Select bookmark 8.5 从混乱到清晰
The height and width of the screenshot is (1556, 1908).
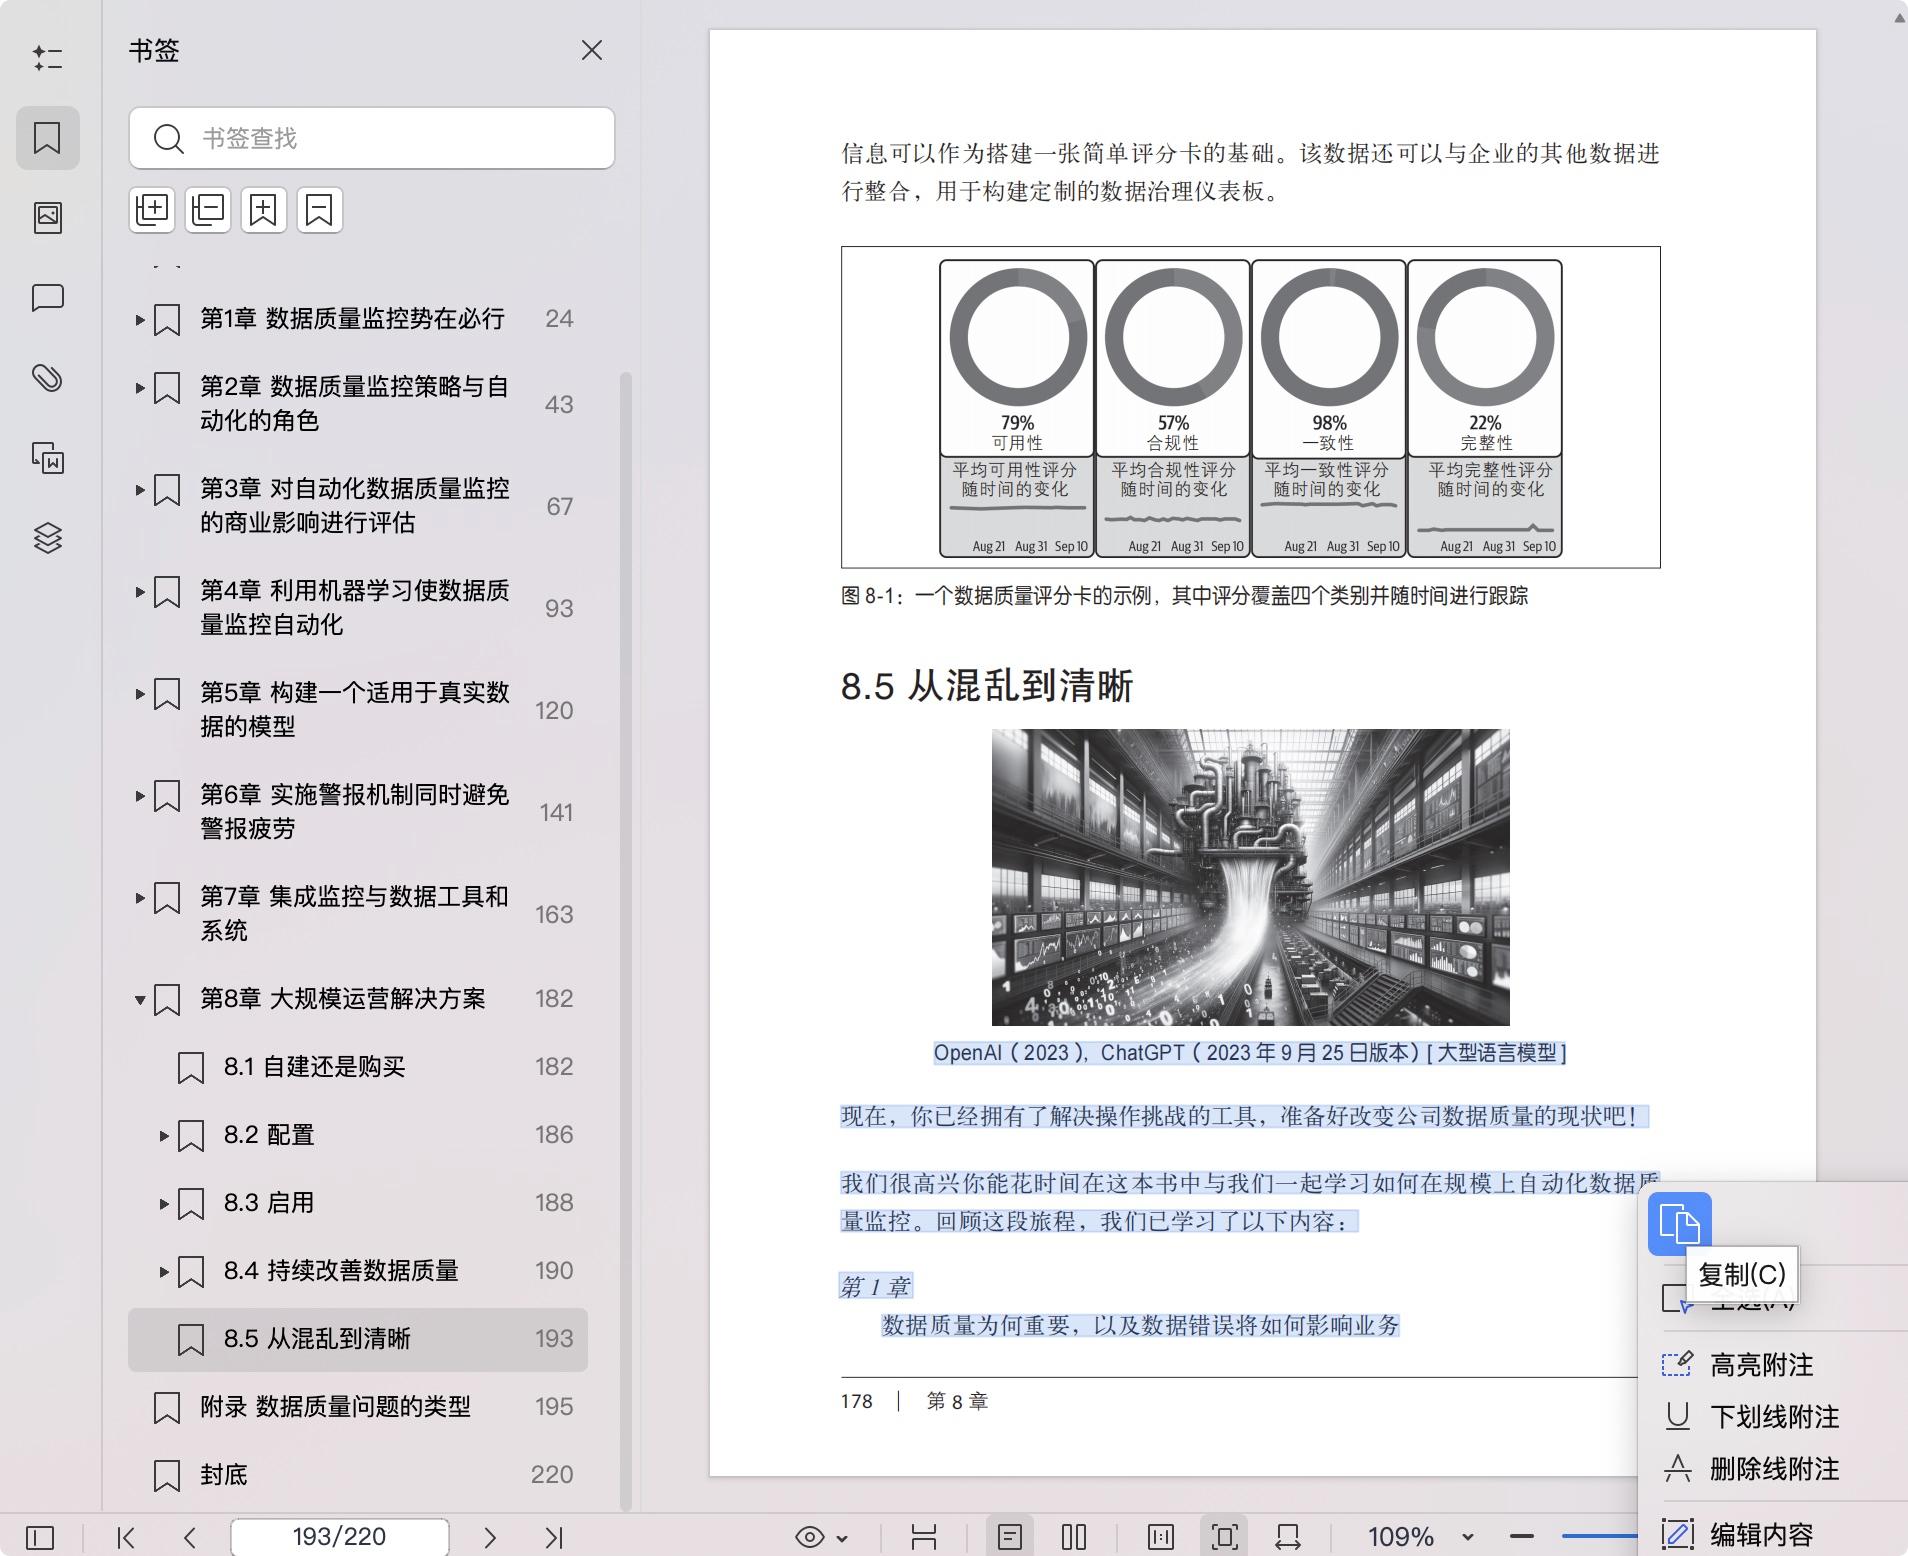(358, 1339)
